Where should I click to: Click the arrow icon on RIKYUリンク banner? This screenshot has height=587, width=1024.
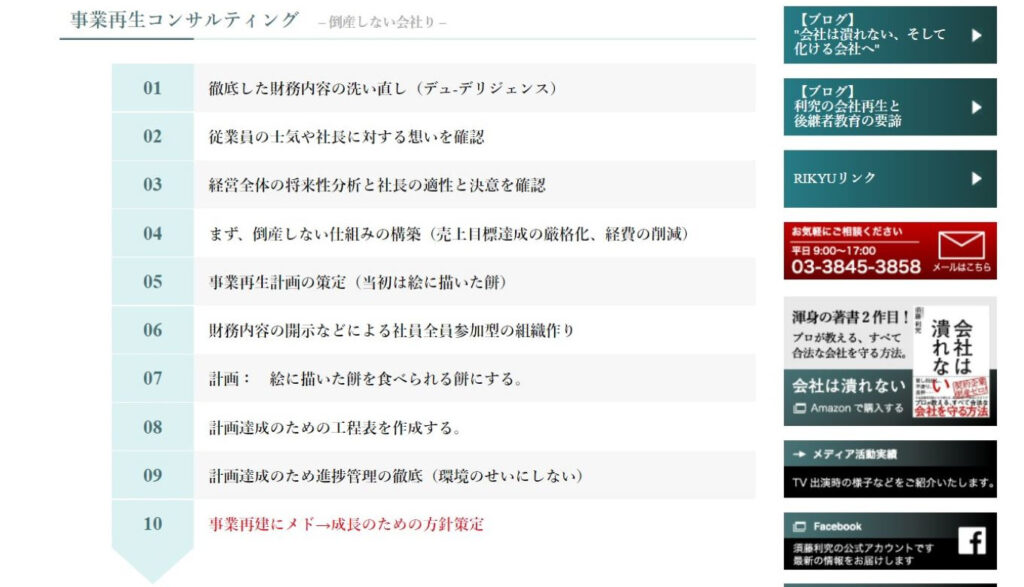tap(976, 179)
